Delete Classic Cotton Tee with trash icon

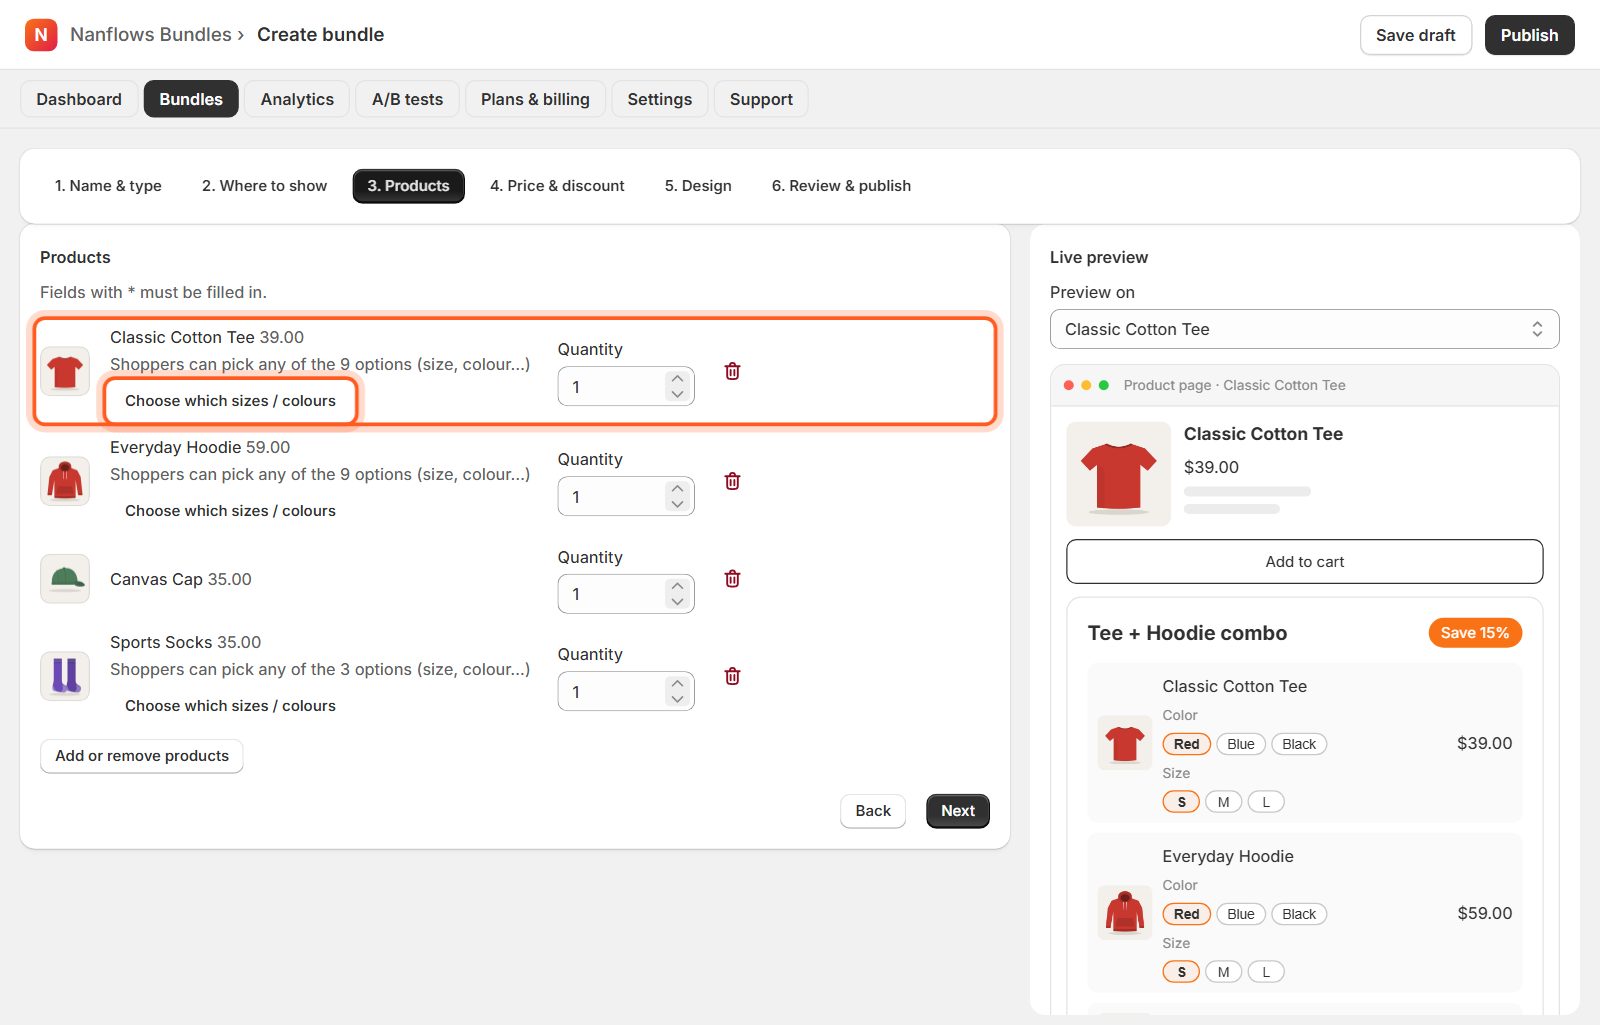click(732, 371)
